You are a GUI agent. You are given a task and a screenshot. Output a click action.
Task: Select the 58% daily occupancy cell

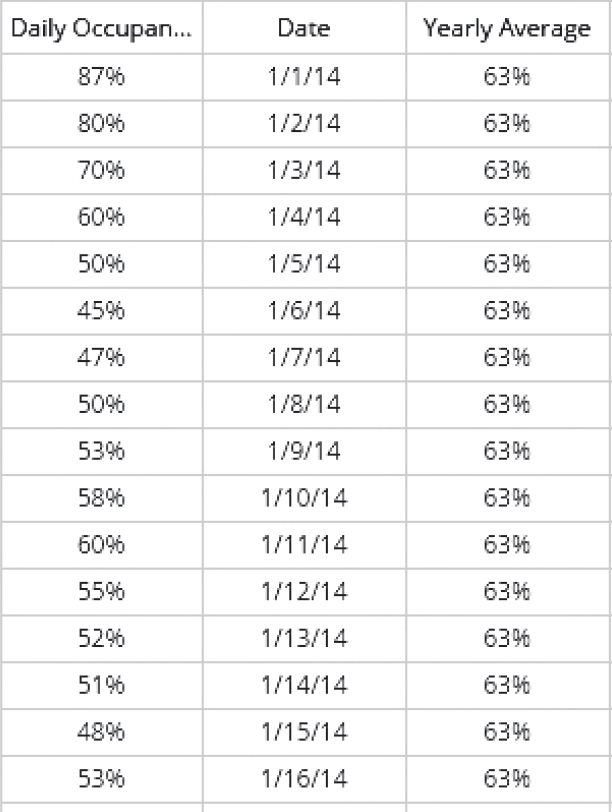[x=101, y=498]
